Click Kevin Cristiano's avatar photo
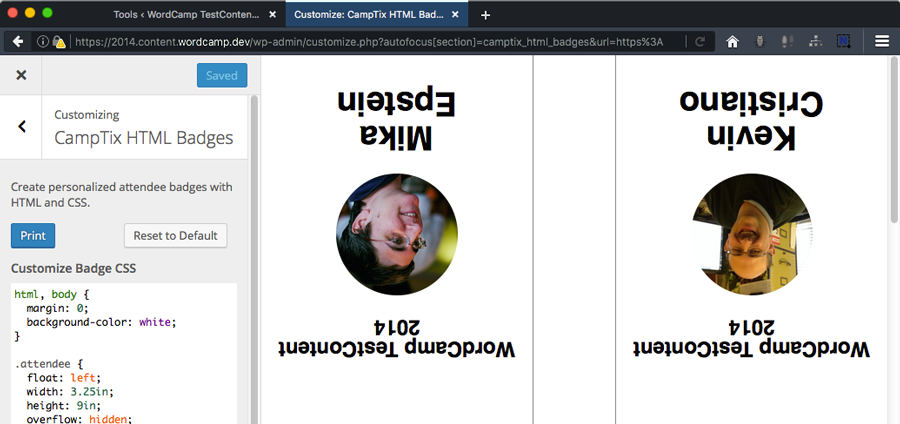Screen dimensions: 900x424 [752, 235]
